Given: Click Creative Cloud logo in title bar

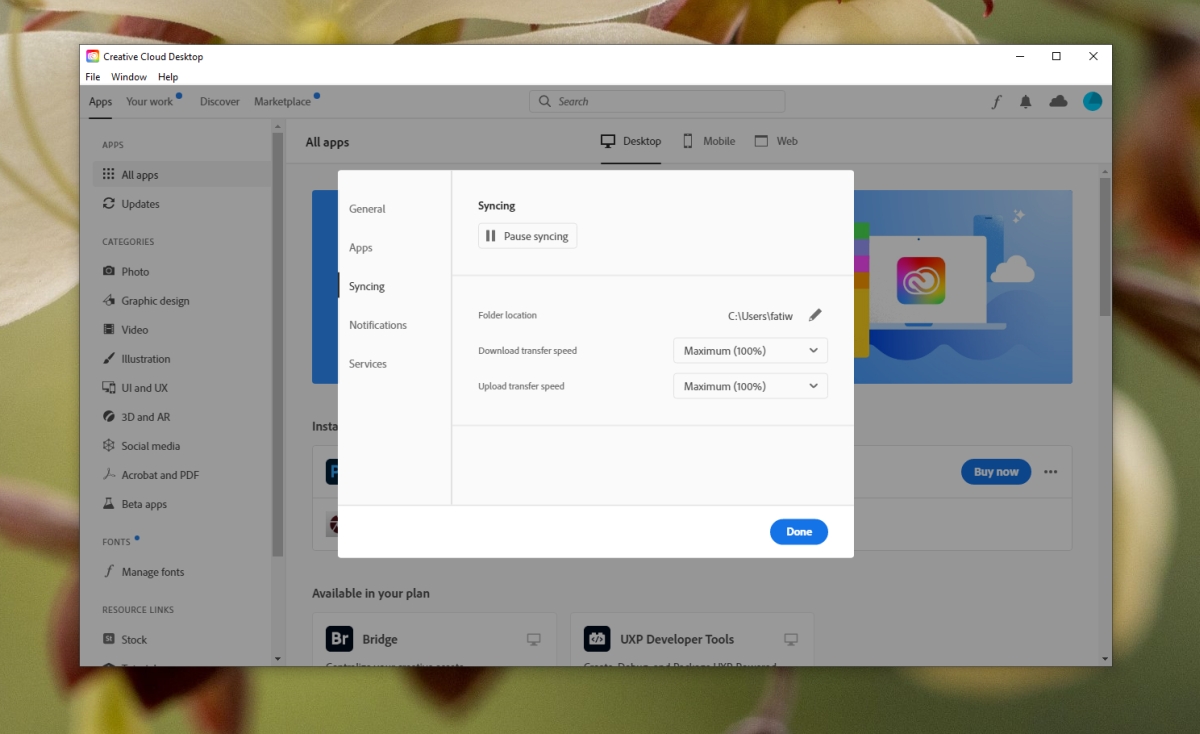Looking at the screenshot, I should click(x=92, y=57).
